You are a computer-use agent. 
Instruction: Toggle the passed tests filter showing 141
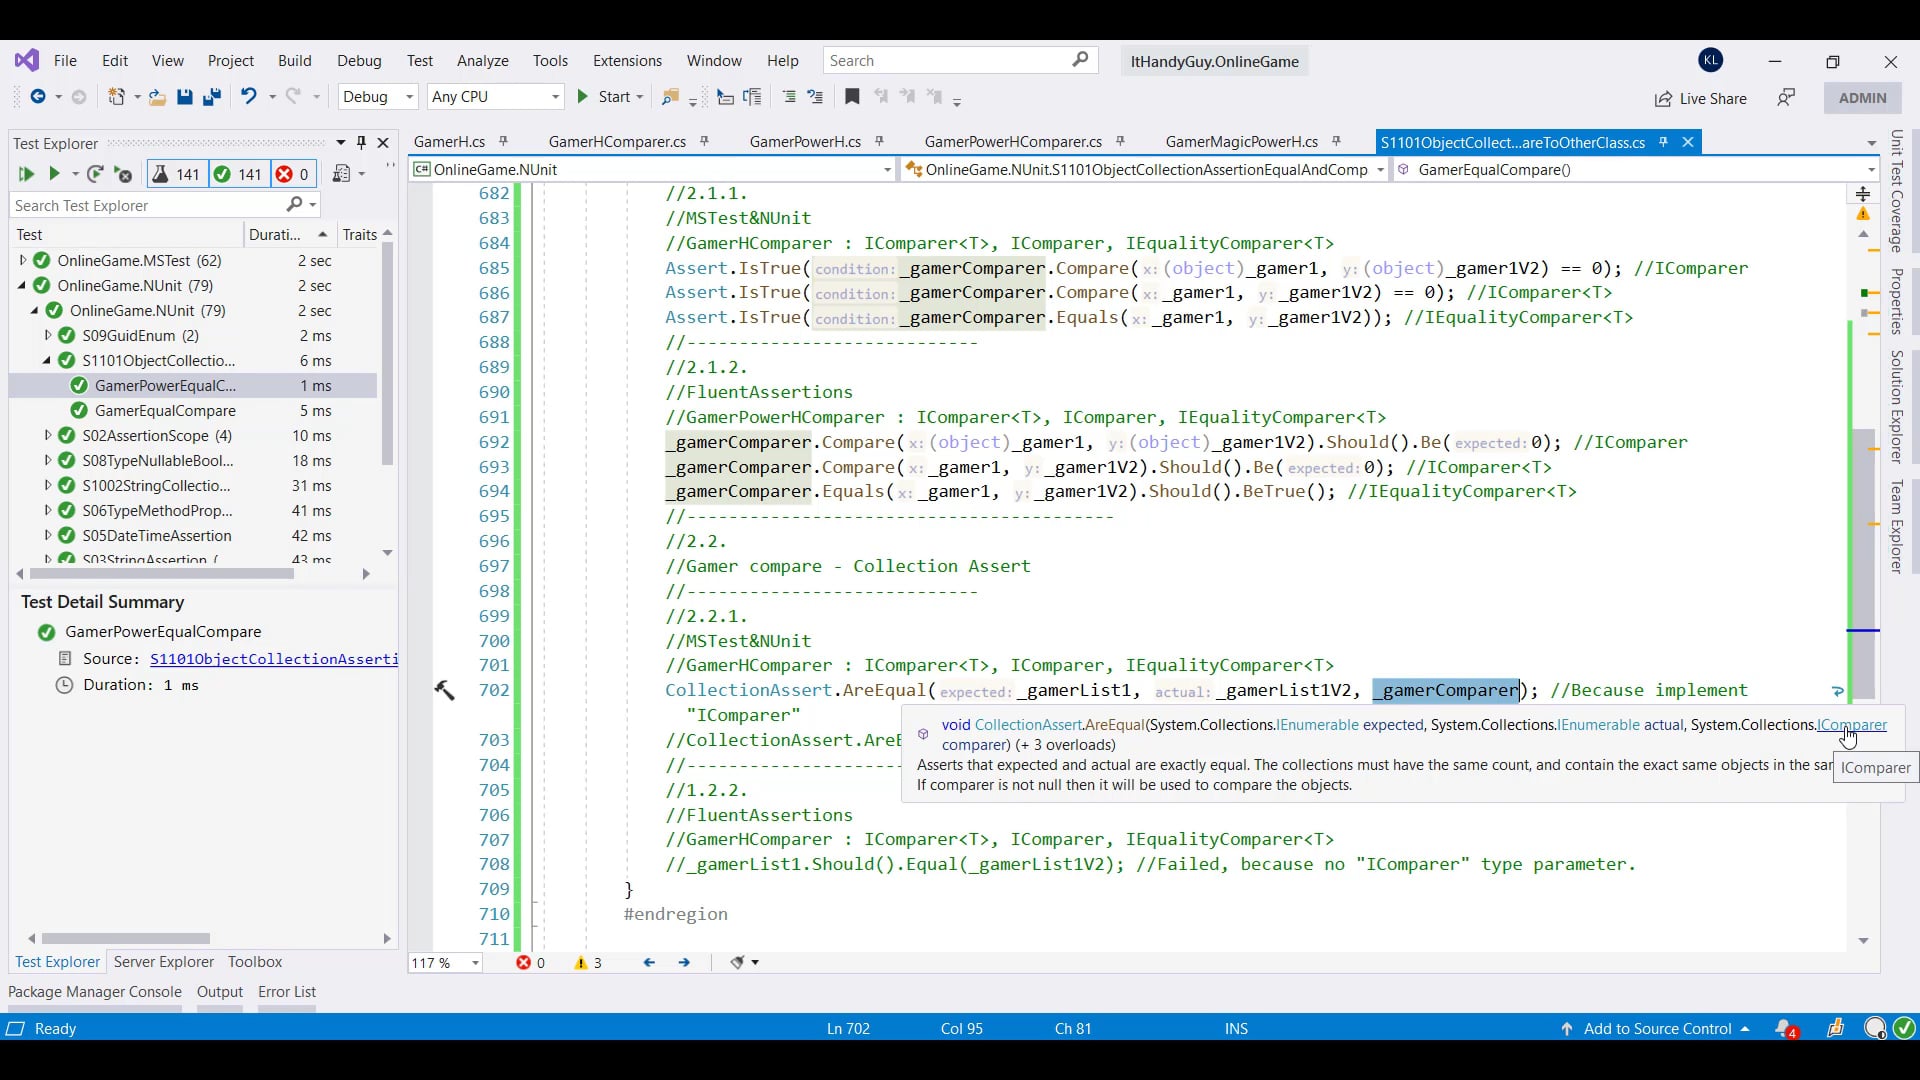tap(238, 174)
